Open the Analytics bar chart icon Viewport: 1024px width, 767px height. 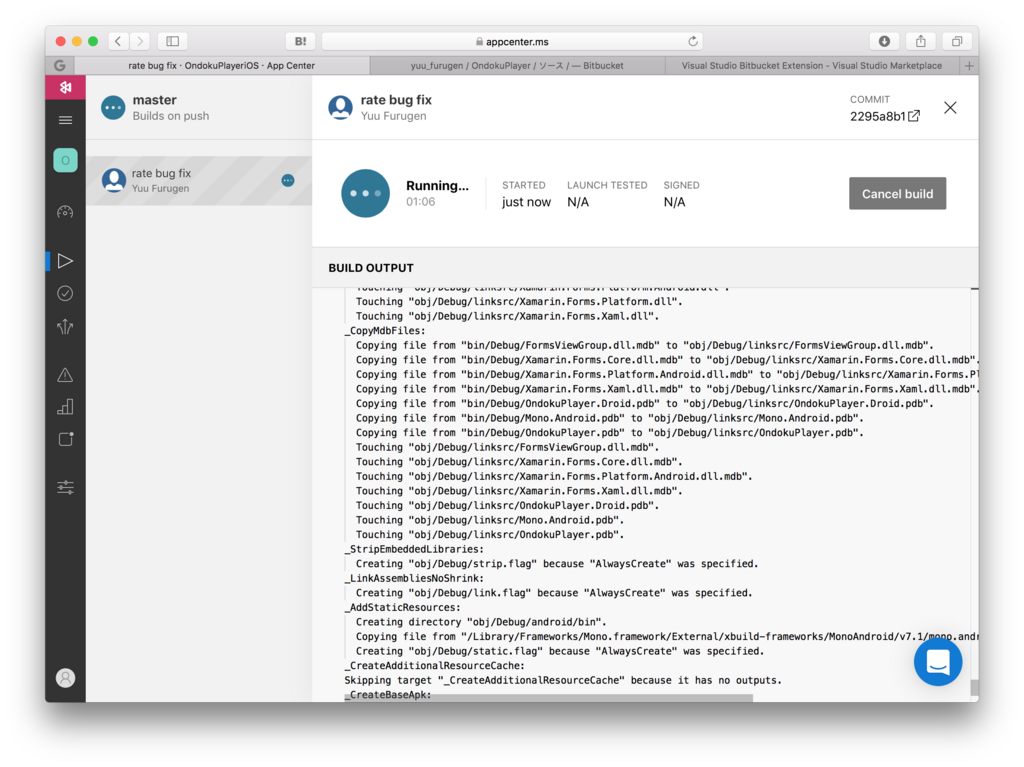(65, 407)
